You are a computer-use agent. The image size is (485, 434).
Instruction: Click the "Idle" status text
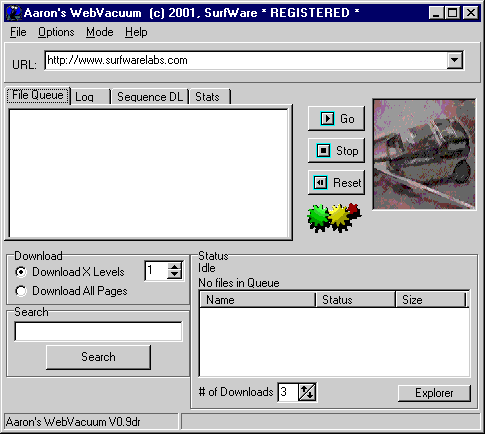(207, 268)
